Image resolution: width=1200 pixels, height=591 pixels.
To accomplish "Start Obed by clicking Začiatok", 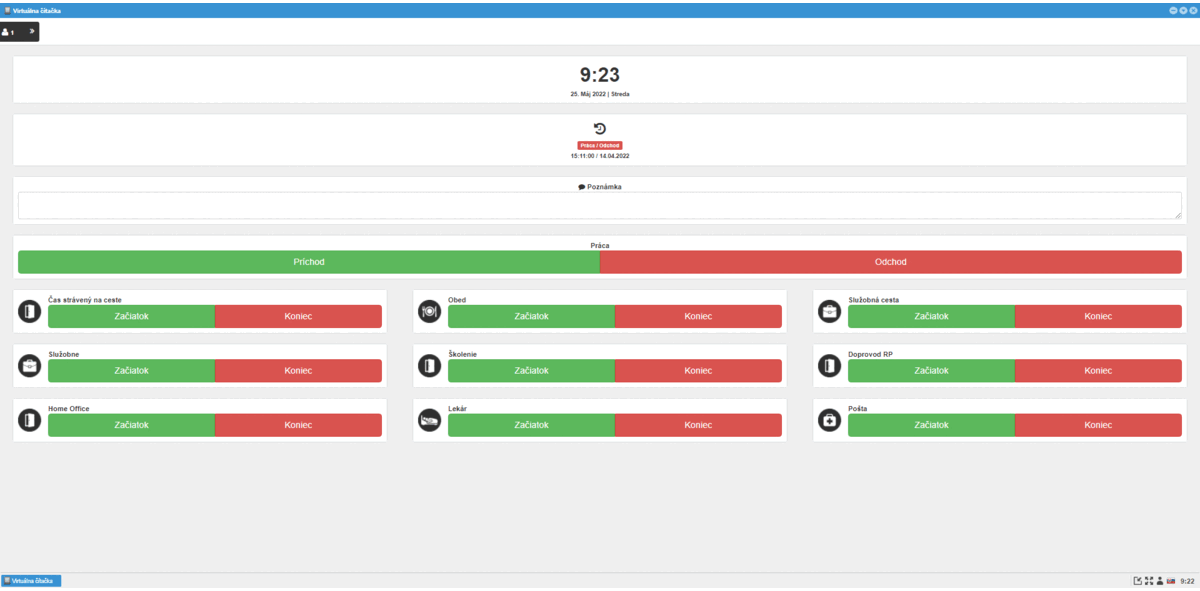I will click(x=531, y=316).
